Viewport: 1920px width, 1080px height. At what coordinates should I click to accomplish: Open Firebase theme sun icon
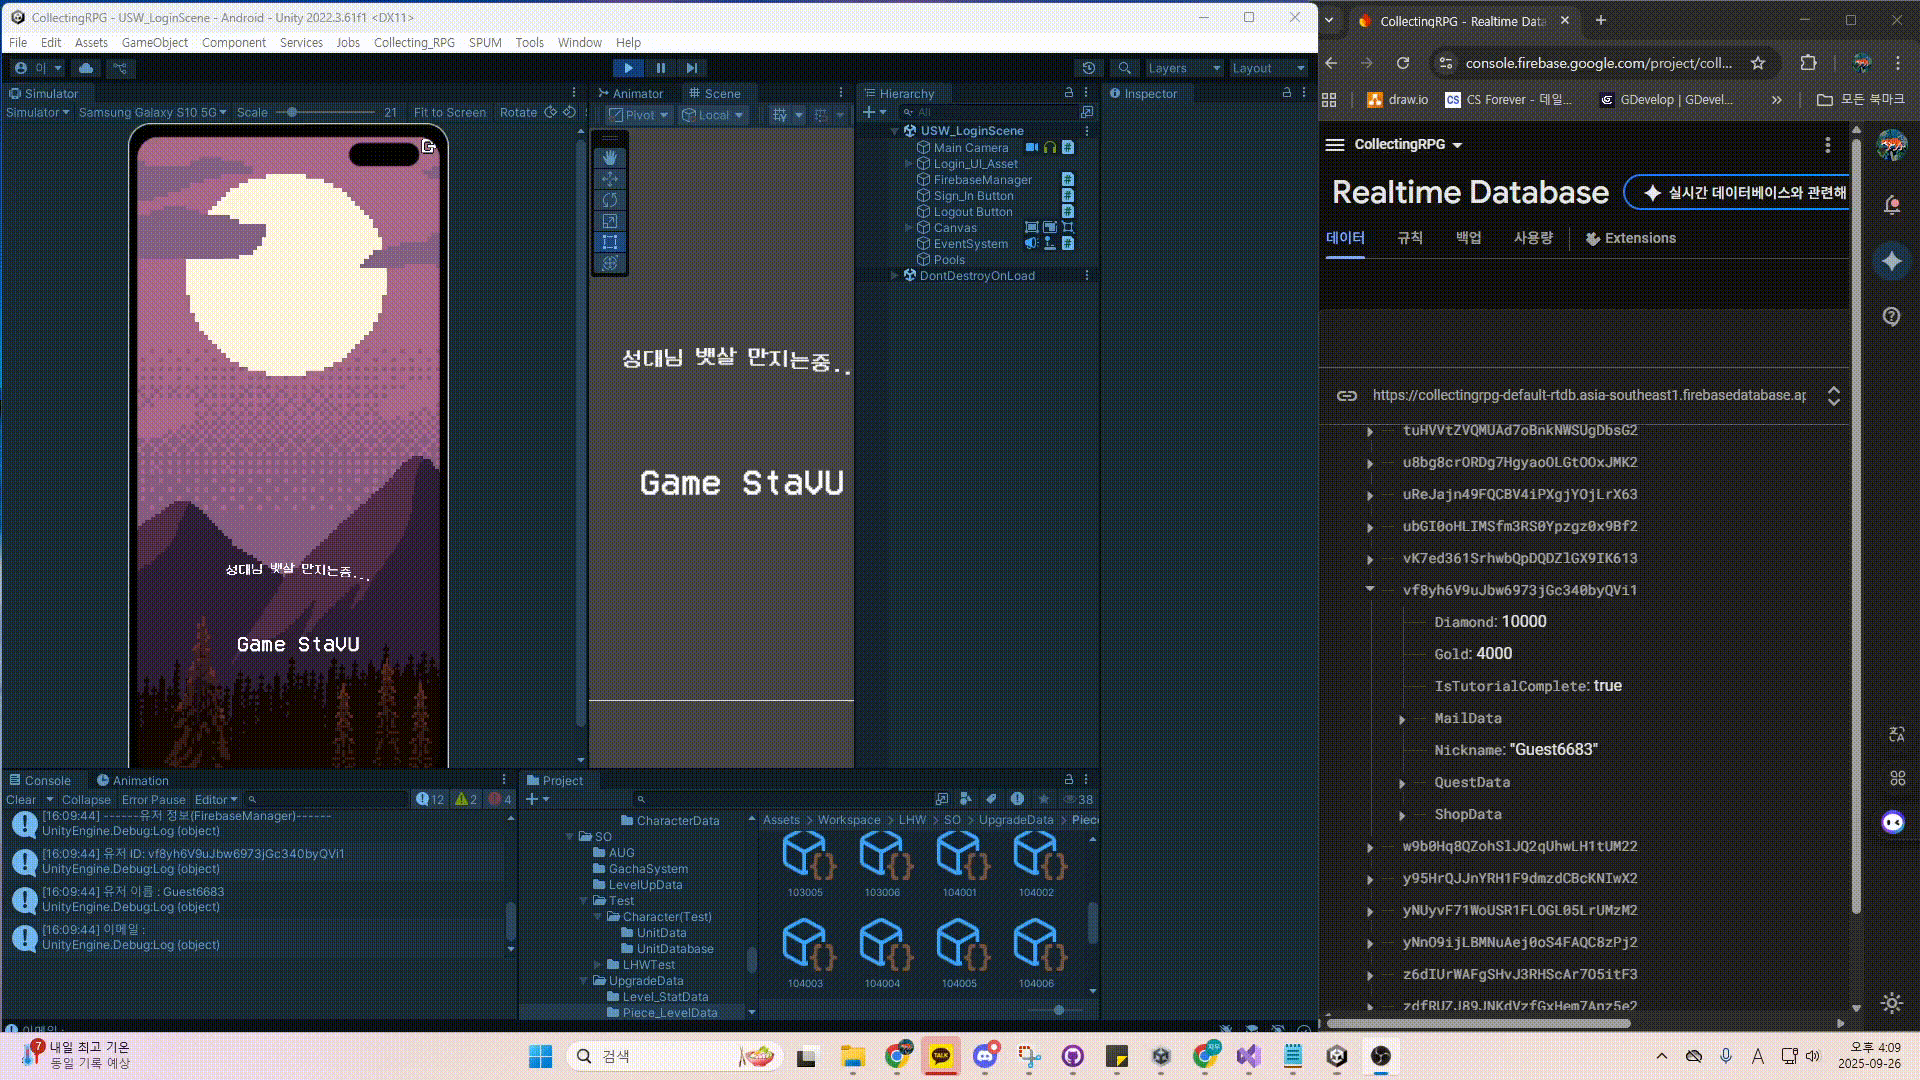[1891, 1003]
